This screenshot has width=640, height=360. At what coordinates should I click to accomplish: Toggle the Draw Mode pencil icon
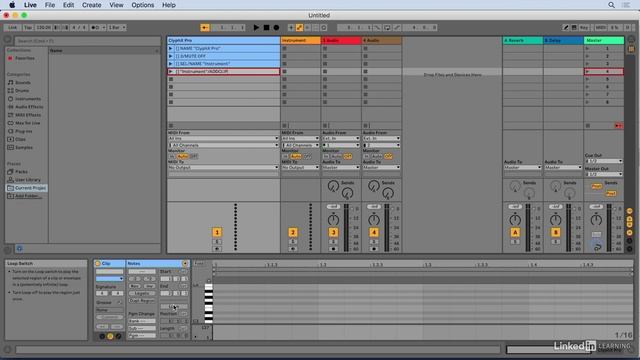565,27
